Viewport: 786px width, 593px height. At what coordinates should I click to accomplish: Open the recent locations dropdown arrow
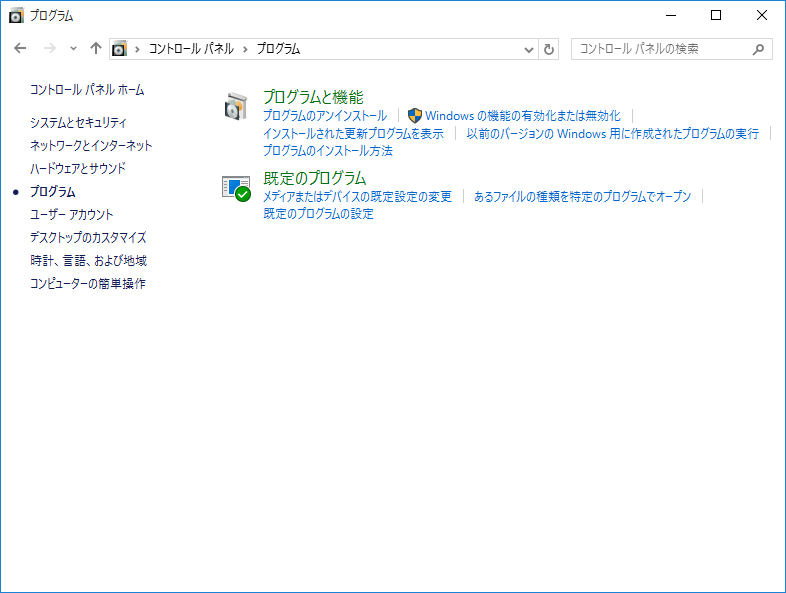73,49
